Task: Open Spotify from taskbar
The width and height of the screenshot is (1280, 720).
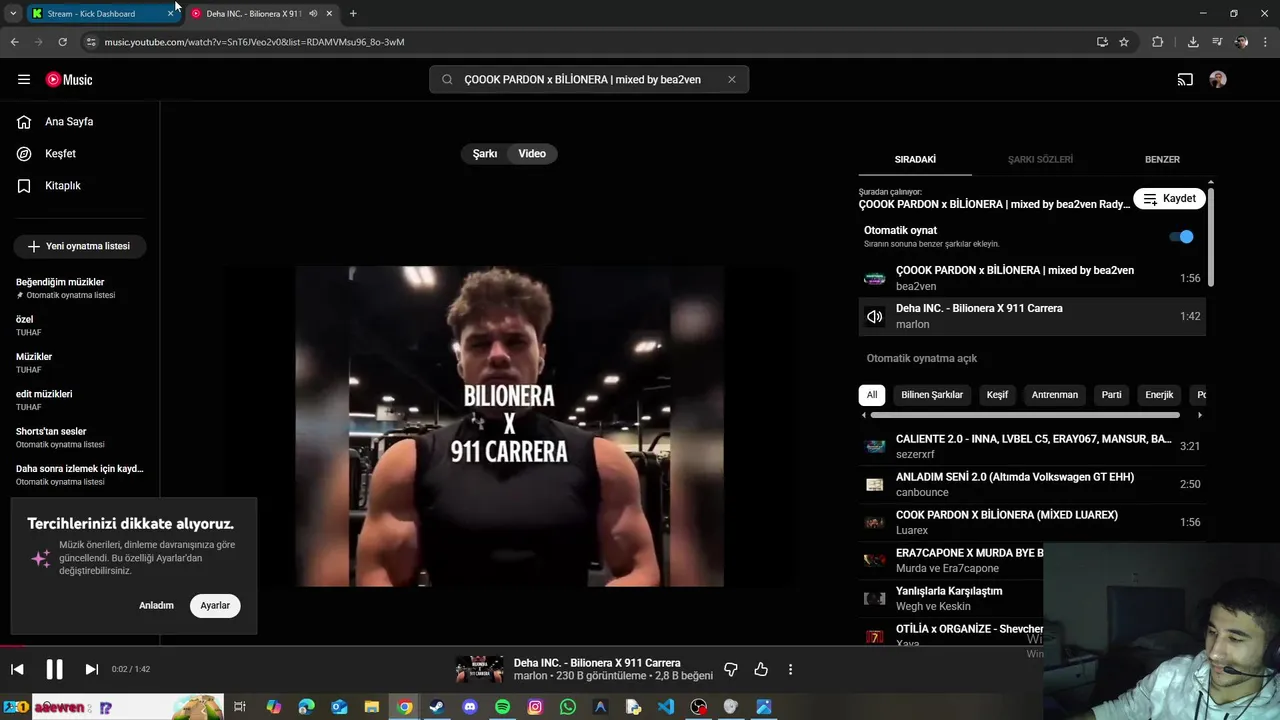Action: point(502,707)
